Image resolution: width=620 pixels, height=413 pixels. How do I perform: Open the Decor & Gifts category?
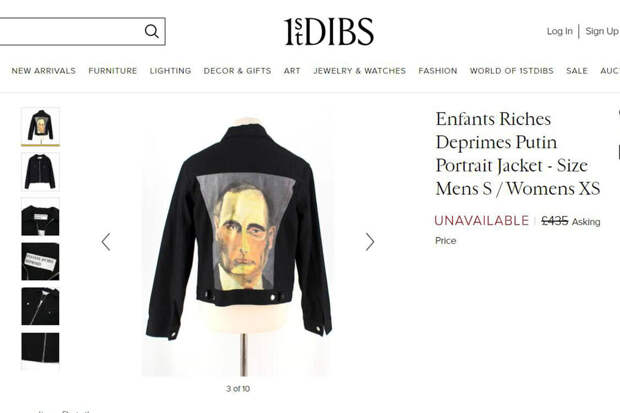click(x=237, y=71)
